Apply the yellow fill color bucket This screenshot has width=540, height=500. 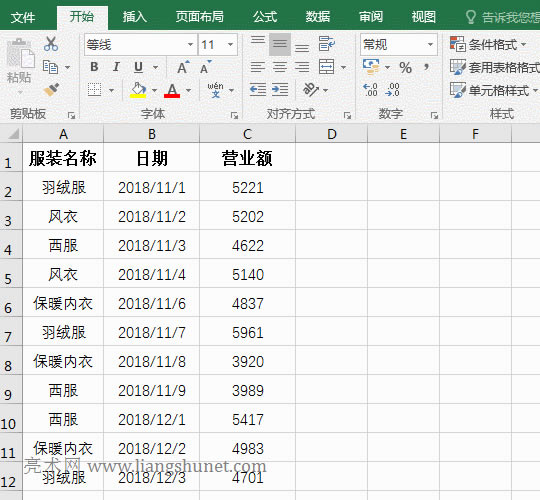(x=138, y=90)
